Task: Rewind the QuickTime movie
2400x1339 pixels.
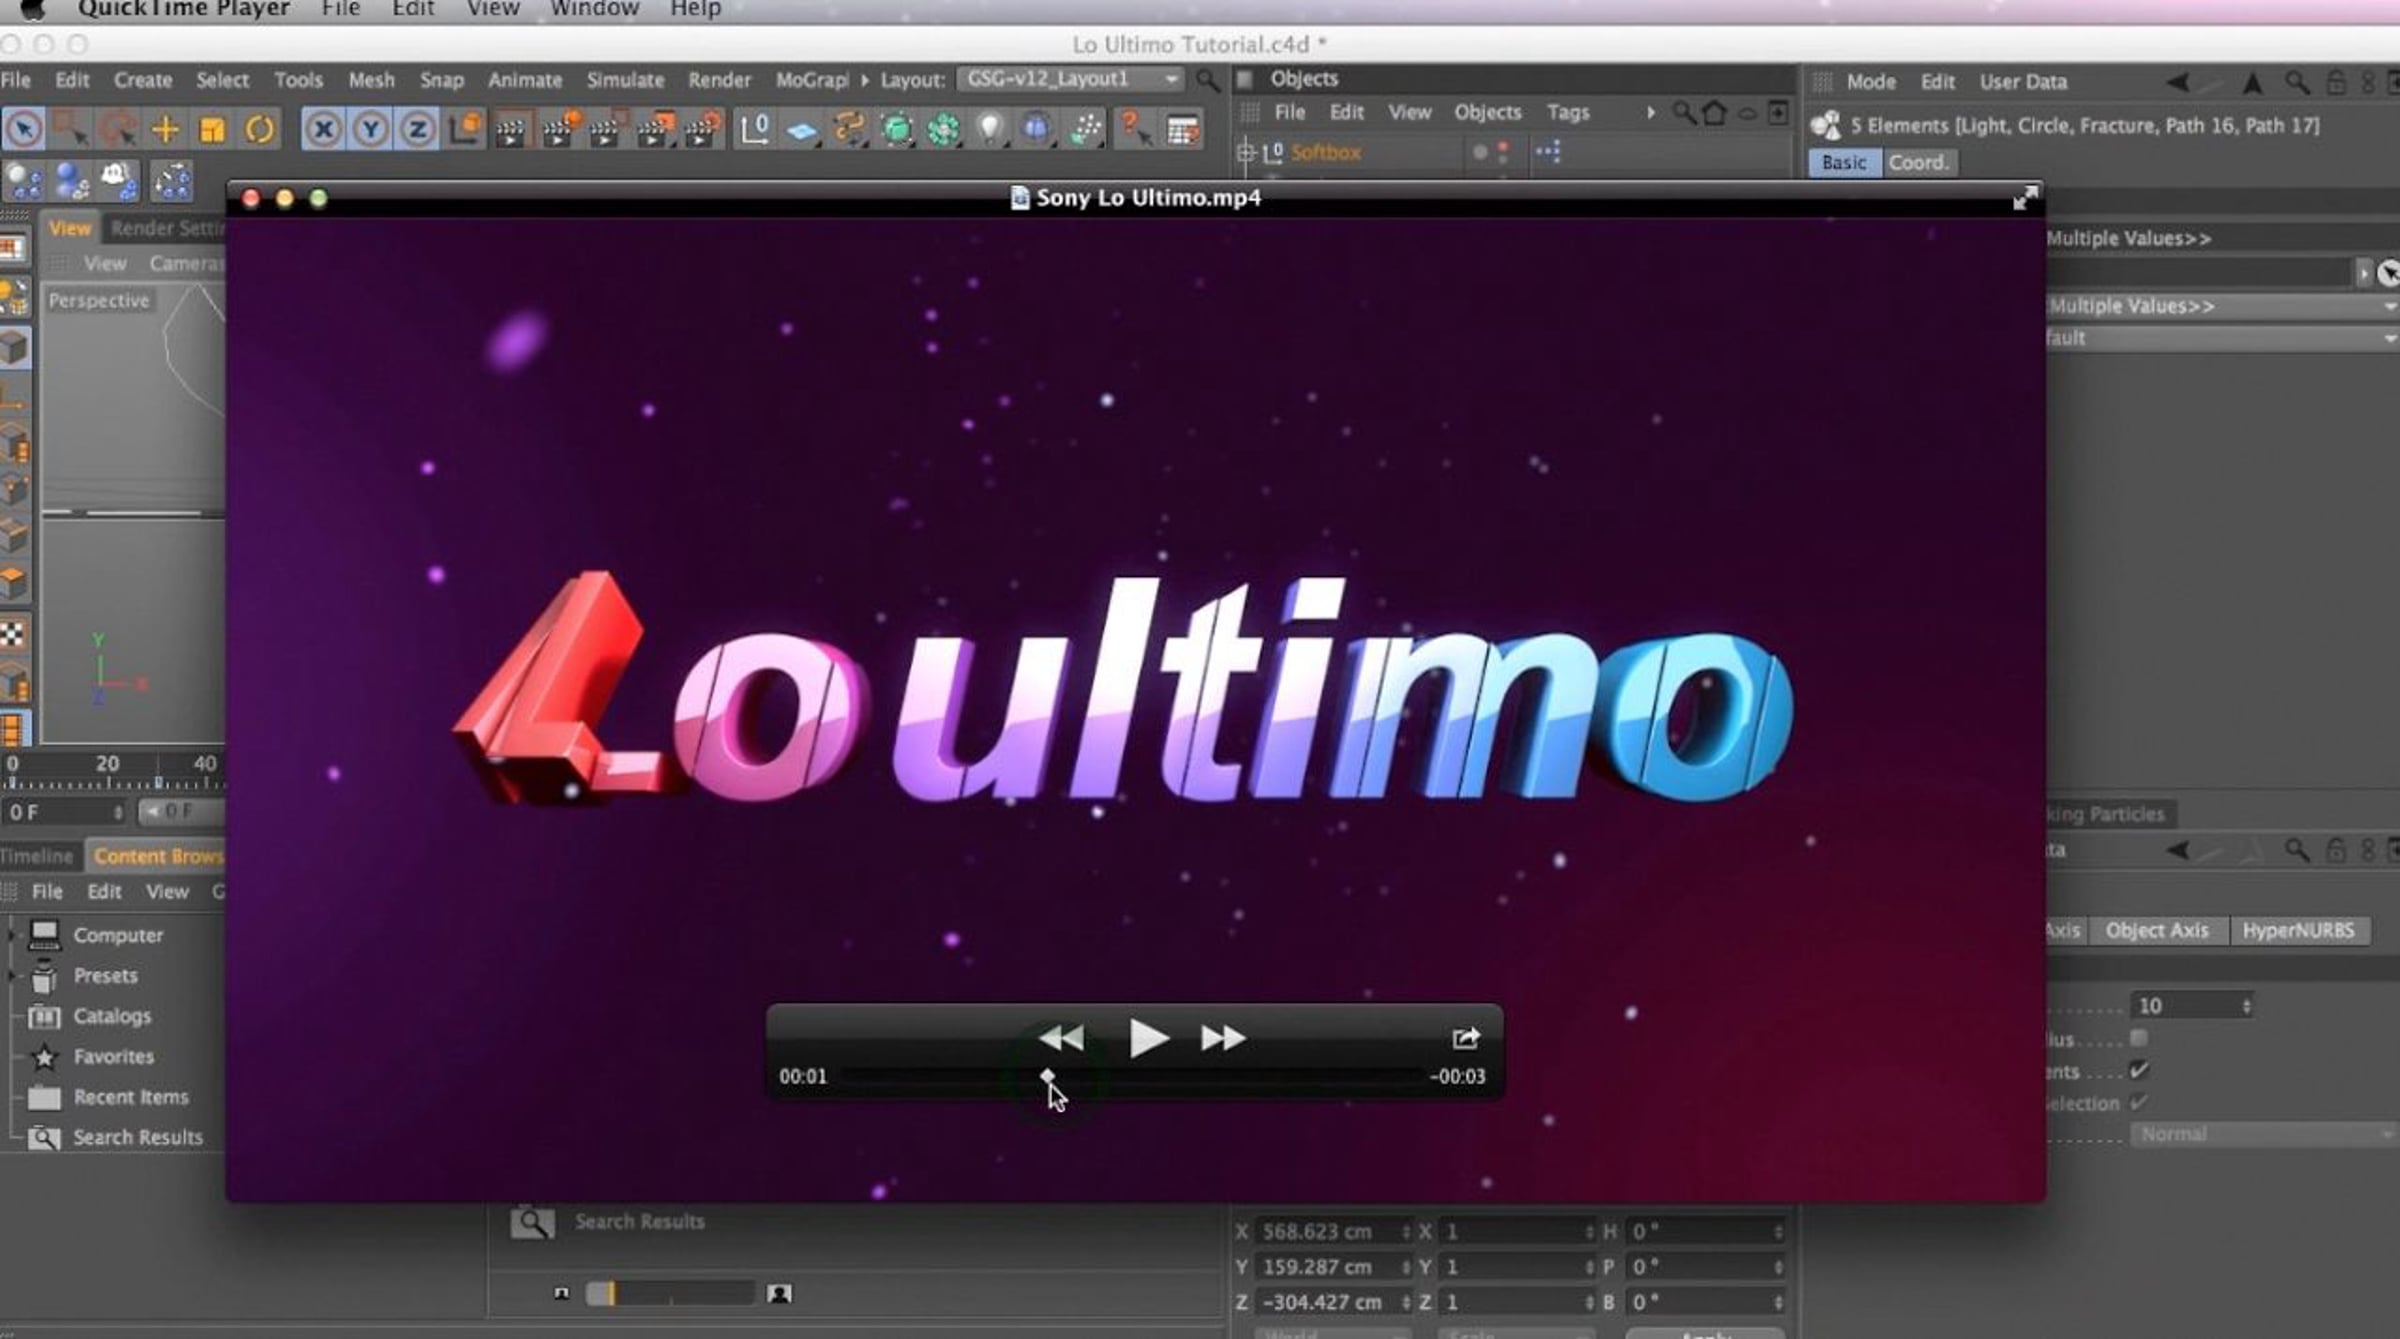Action: pos(1061,1038)
